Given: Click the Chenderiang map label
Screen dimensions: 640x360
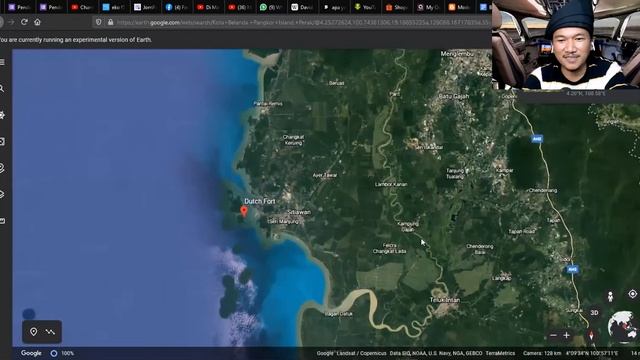Looking at the screenshot, I should click(542, 191).
